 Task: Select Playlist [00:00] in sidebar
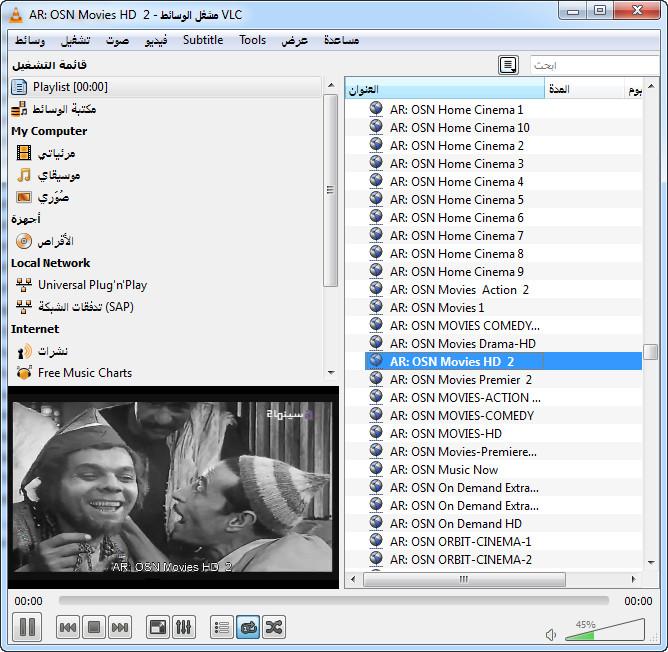[165, 87]
